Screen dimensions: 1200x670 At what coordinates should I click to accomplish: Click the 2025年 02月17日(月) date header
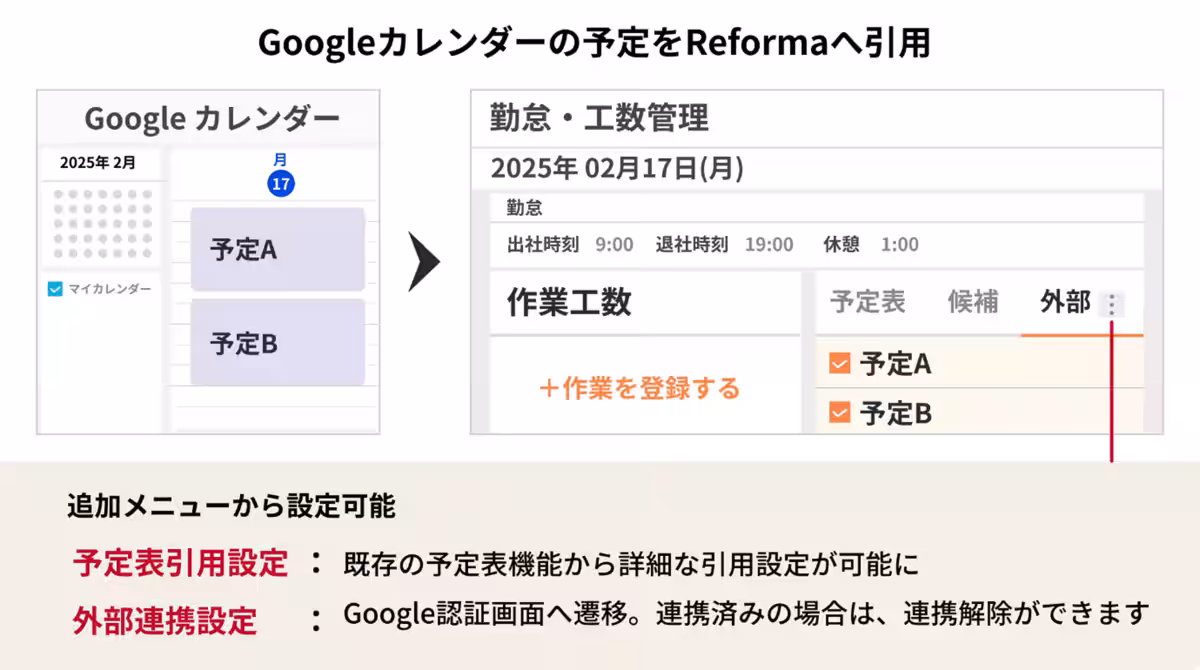coord(617,167)
